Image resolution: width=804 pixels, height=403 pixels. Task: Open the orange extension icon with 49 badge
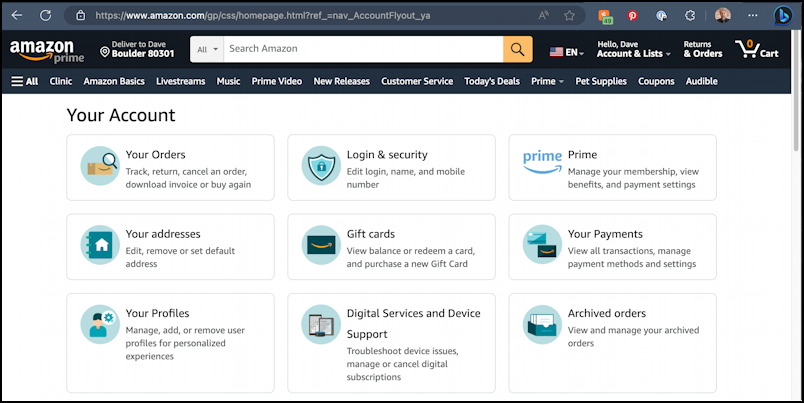pos(606,16)
